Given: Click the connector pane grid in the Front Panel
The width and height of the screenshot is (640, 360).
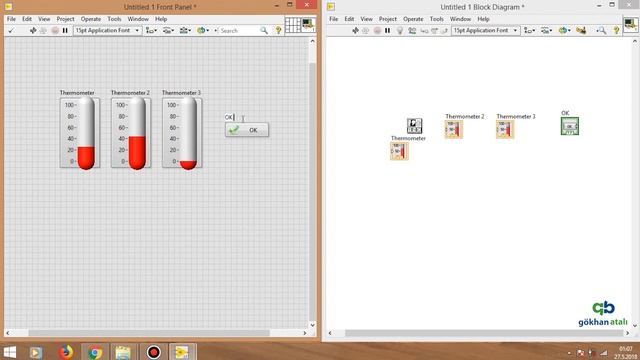Looking at the screenshot, I should tap(293, 25).
